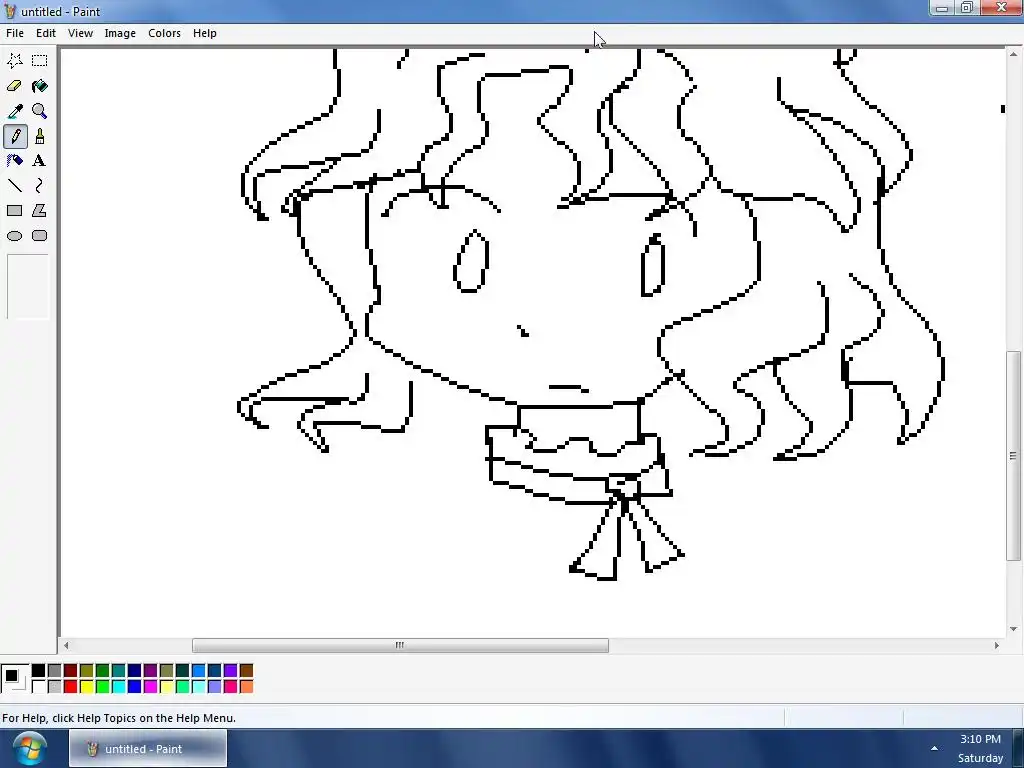Image resolution: width=1024 pixels, height=768 pixels.
Task: Pick the dark gray color swatch
Action: [x=55, y=671]
